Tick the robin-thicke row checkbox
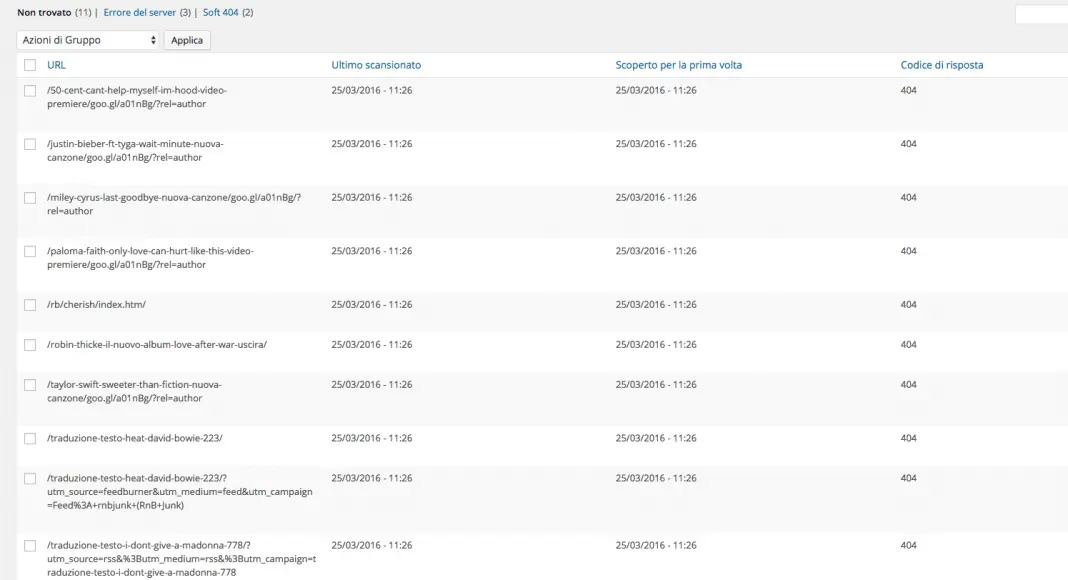This screenshot has height=580, width=1068. (30, 345)
